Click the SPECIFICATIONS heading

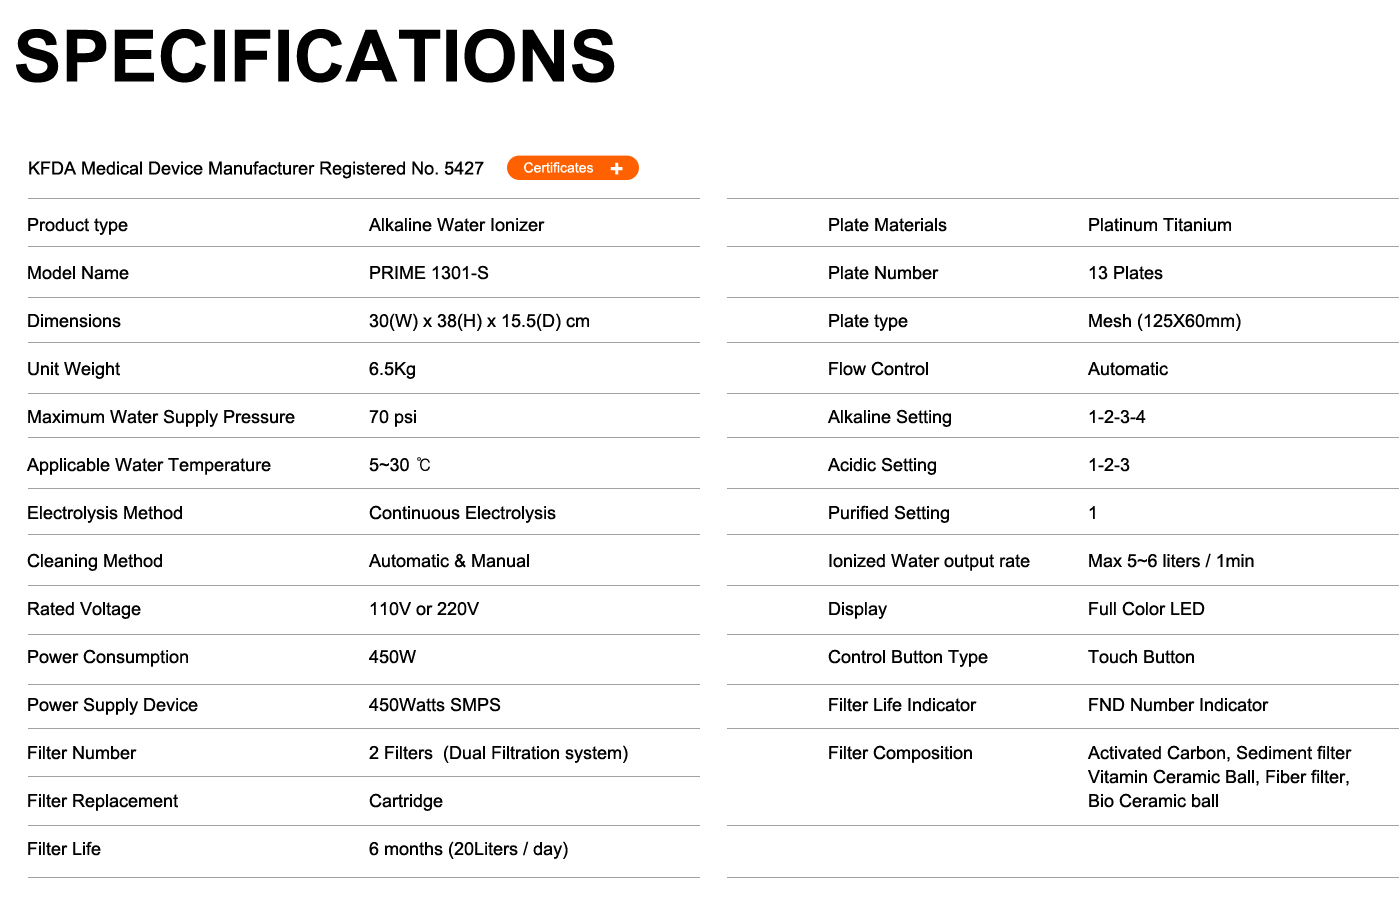(315, 56)
